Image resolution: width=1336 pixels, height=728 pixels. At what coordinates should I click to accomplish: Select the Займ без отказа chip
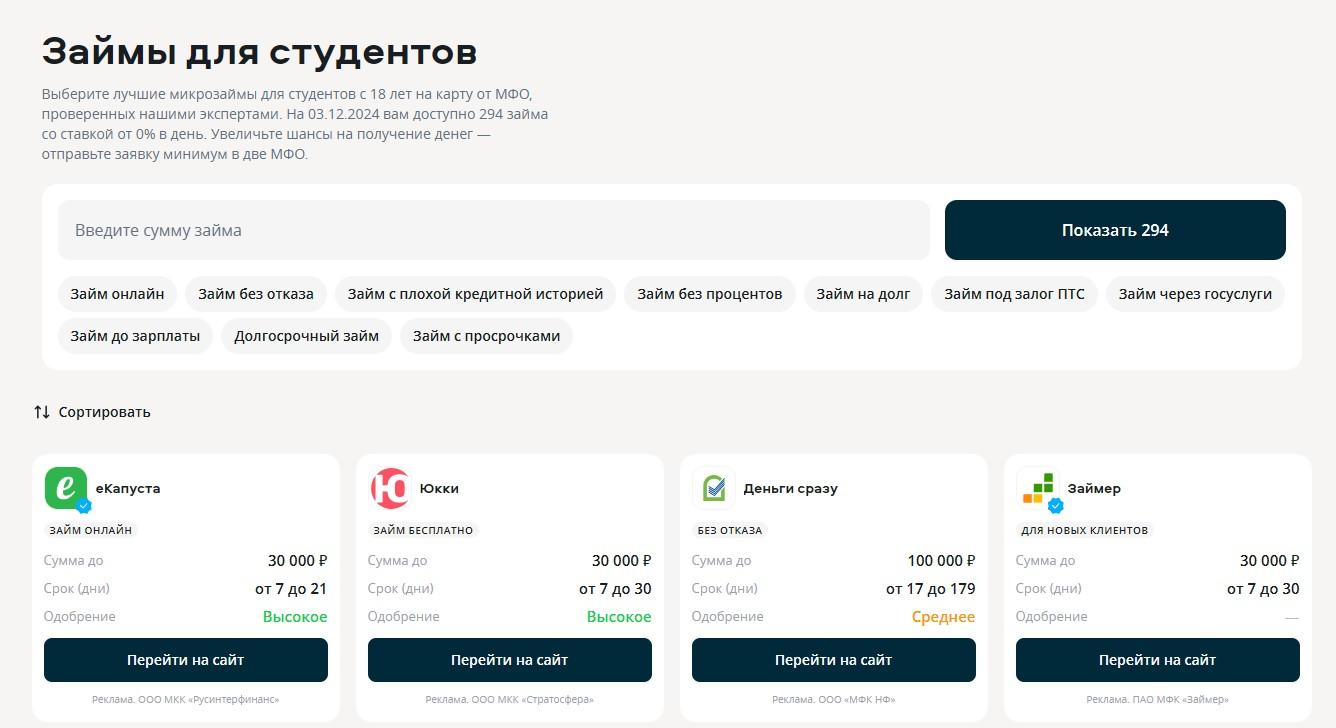[x=256, y=294]
